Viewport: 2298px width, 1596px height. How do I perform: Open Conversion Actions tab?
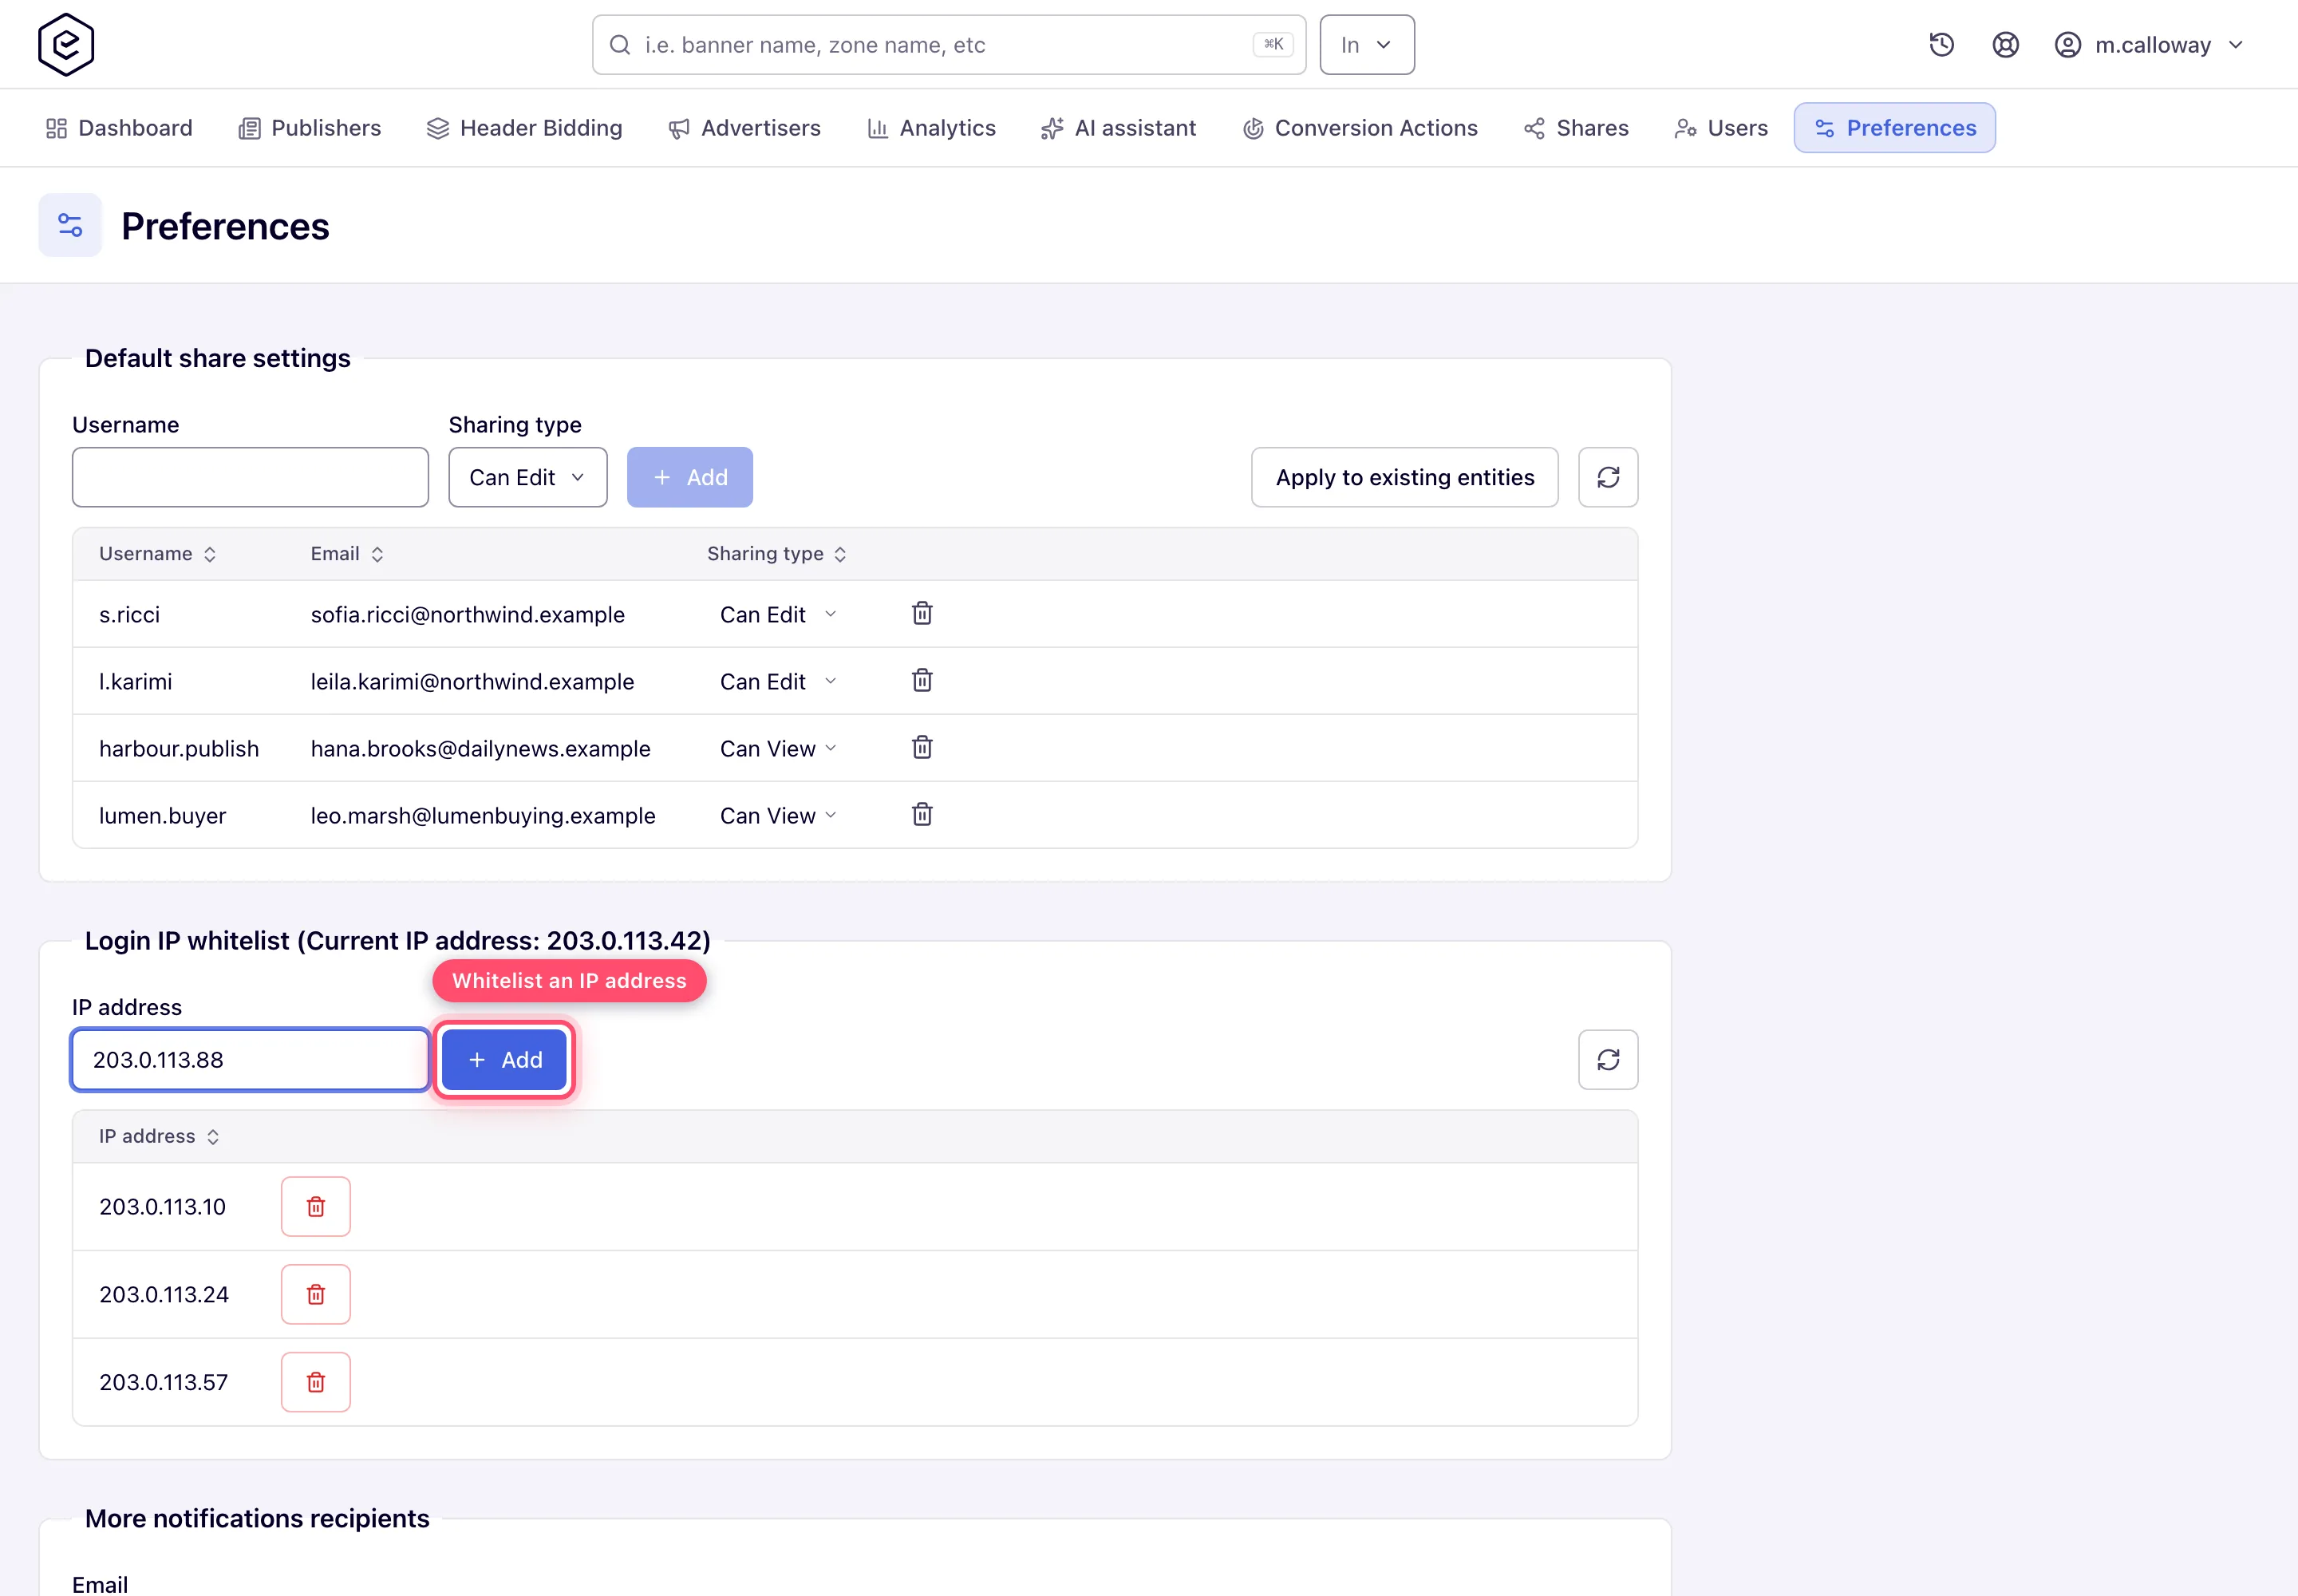(1360, 128)
